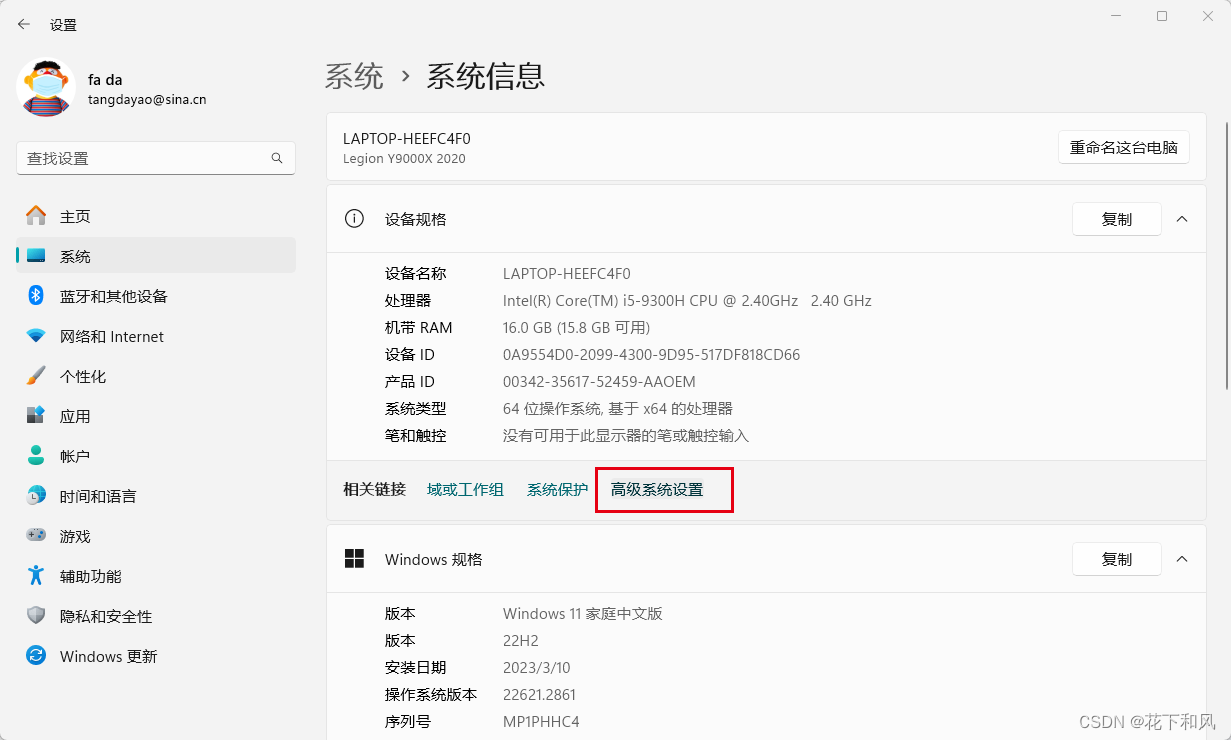Image resolution: width=1231 pixels, height=740 pixels.
Task: Click the Bluetooth icon in sidebar
Action: [x=36, y=296]
